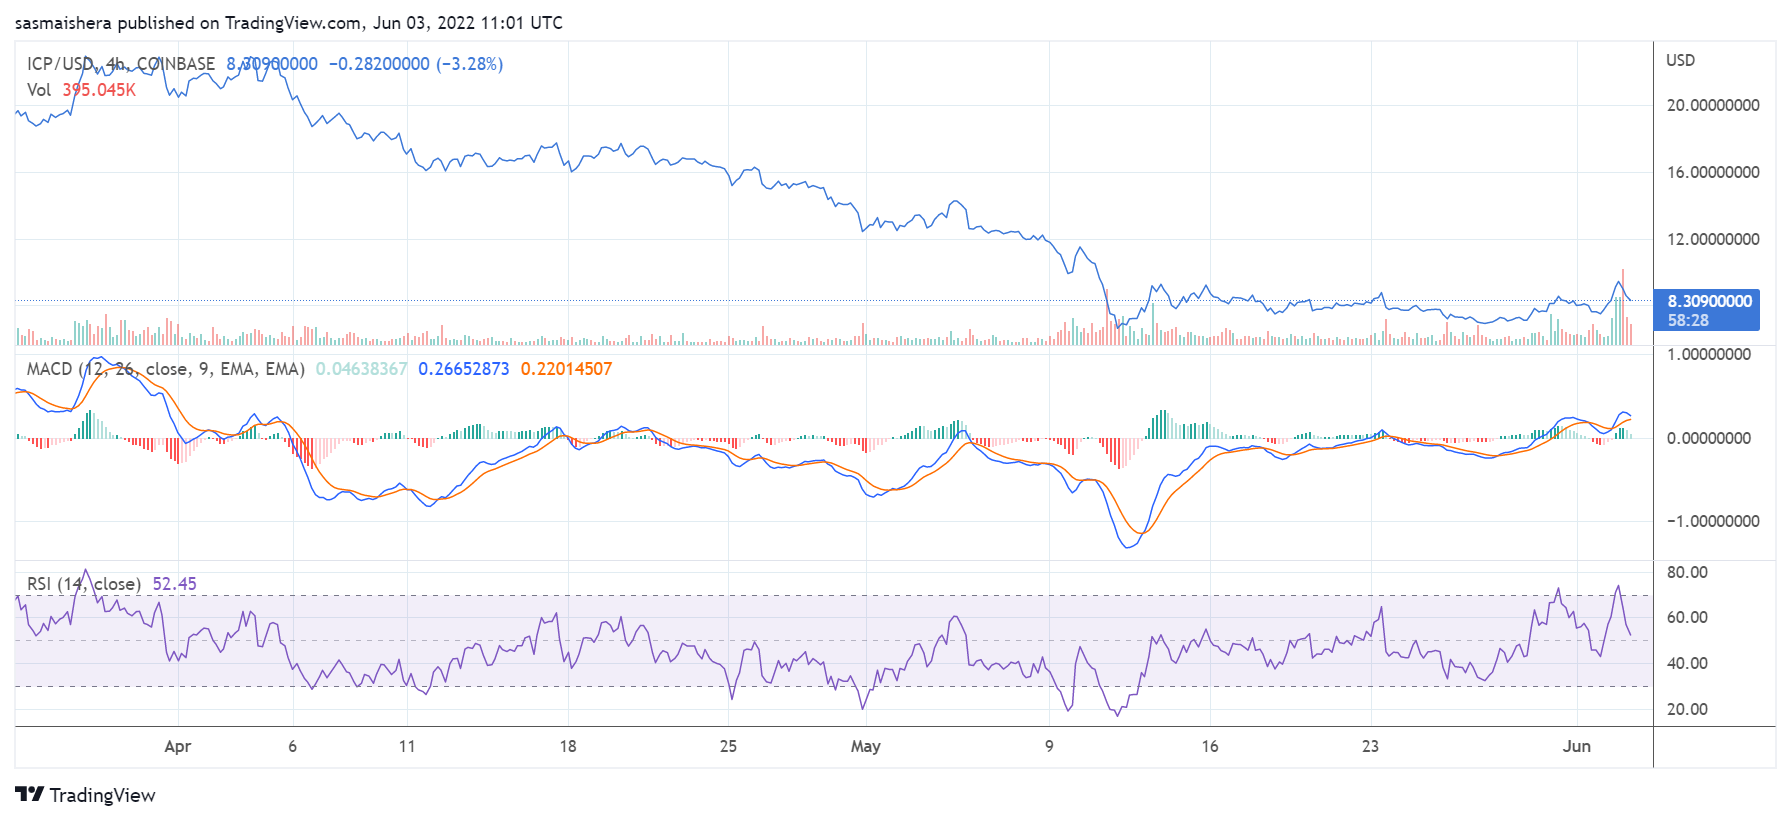This screenshot has width=1791, height=821.
Task: Click the Vol label
Action: tap(39, 90)
